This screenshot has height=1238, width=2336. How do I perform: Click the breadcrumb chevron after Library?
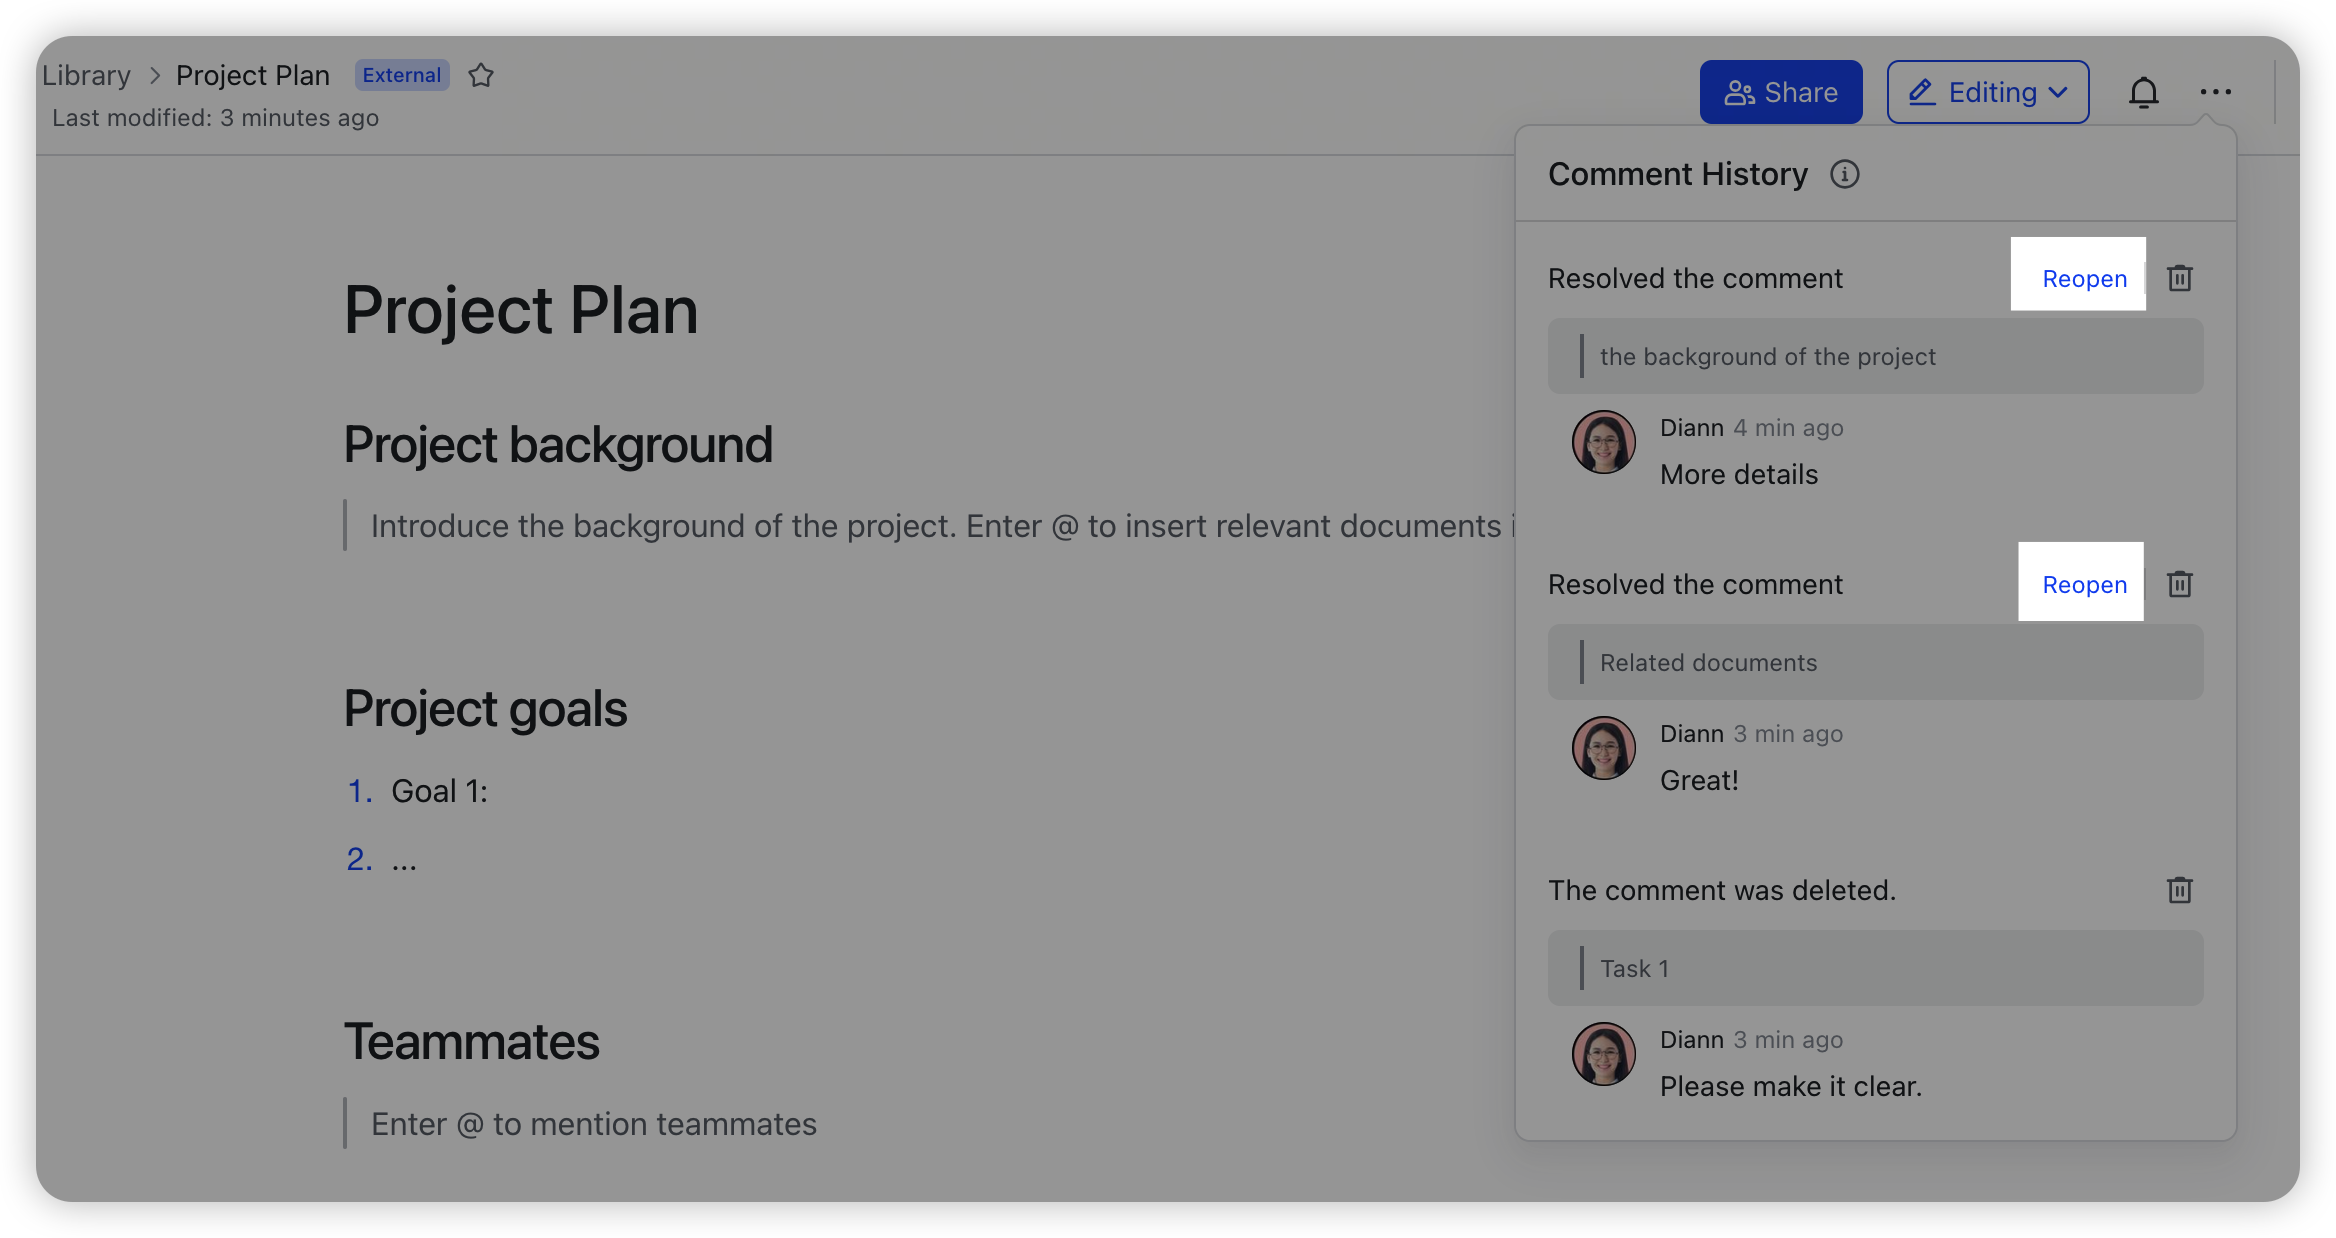click(x=154, y=75)
